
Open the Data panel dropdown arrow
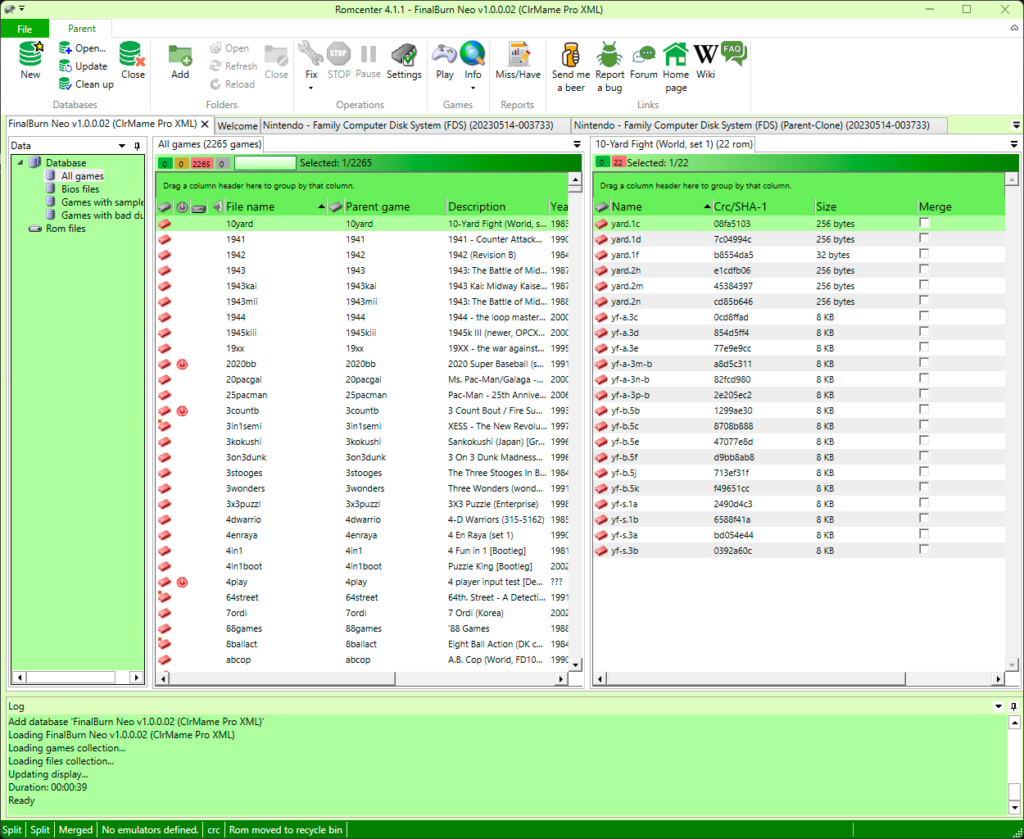tap(121, 146)
